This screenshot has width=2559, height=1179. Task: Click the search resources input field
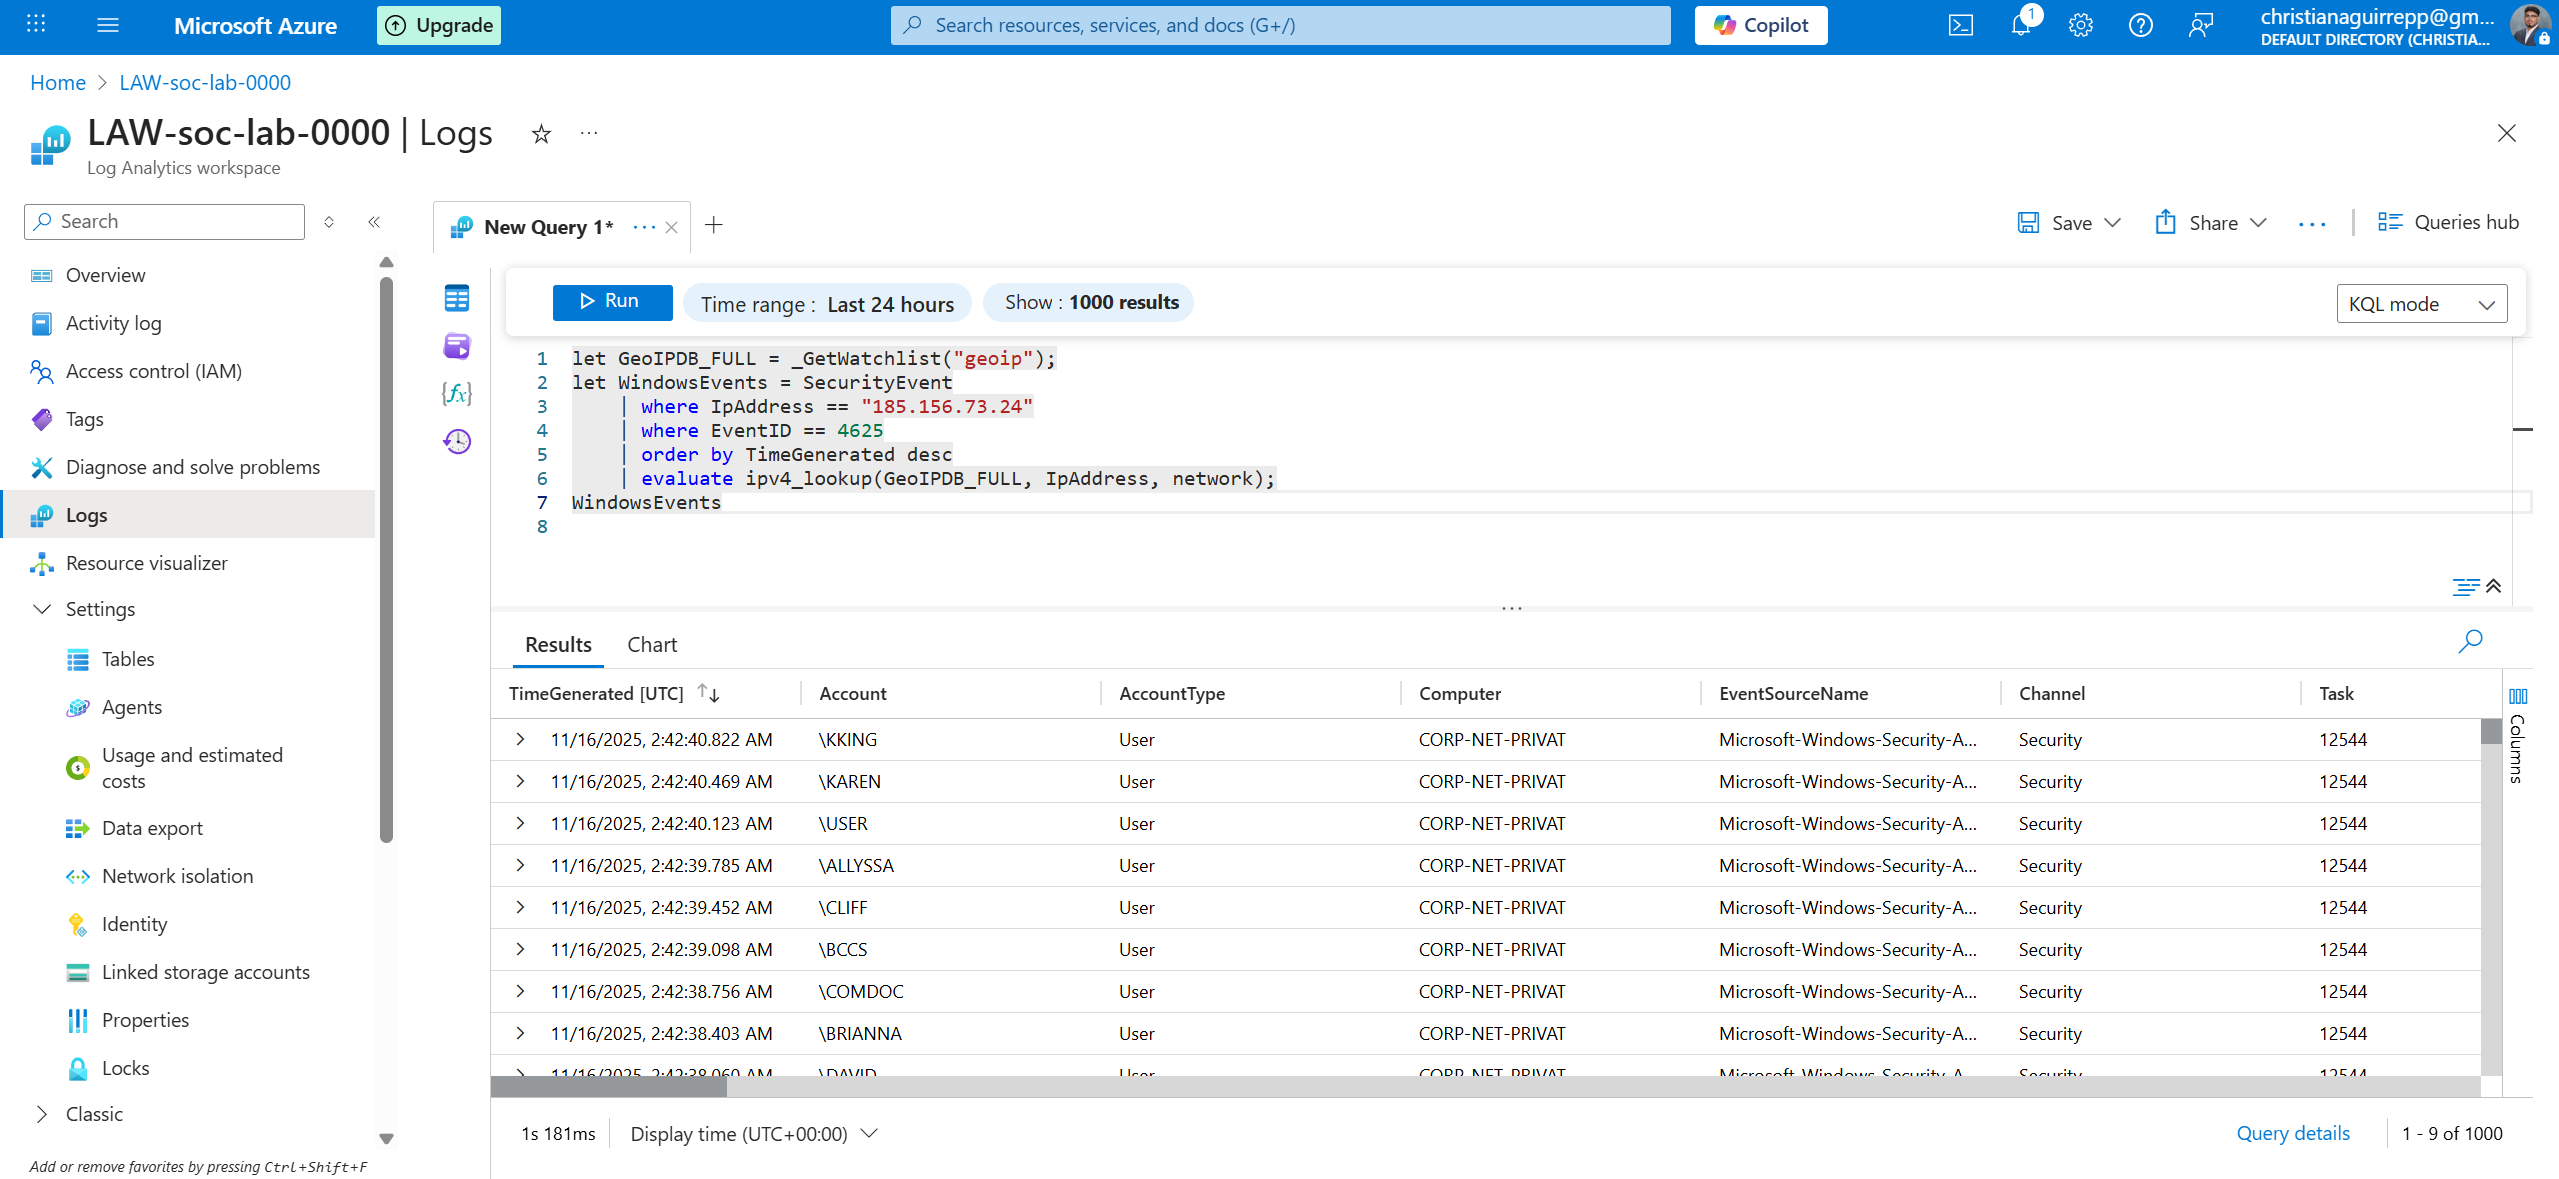coord(1279,25)
